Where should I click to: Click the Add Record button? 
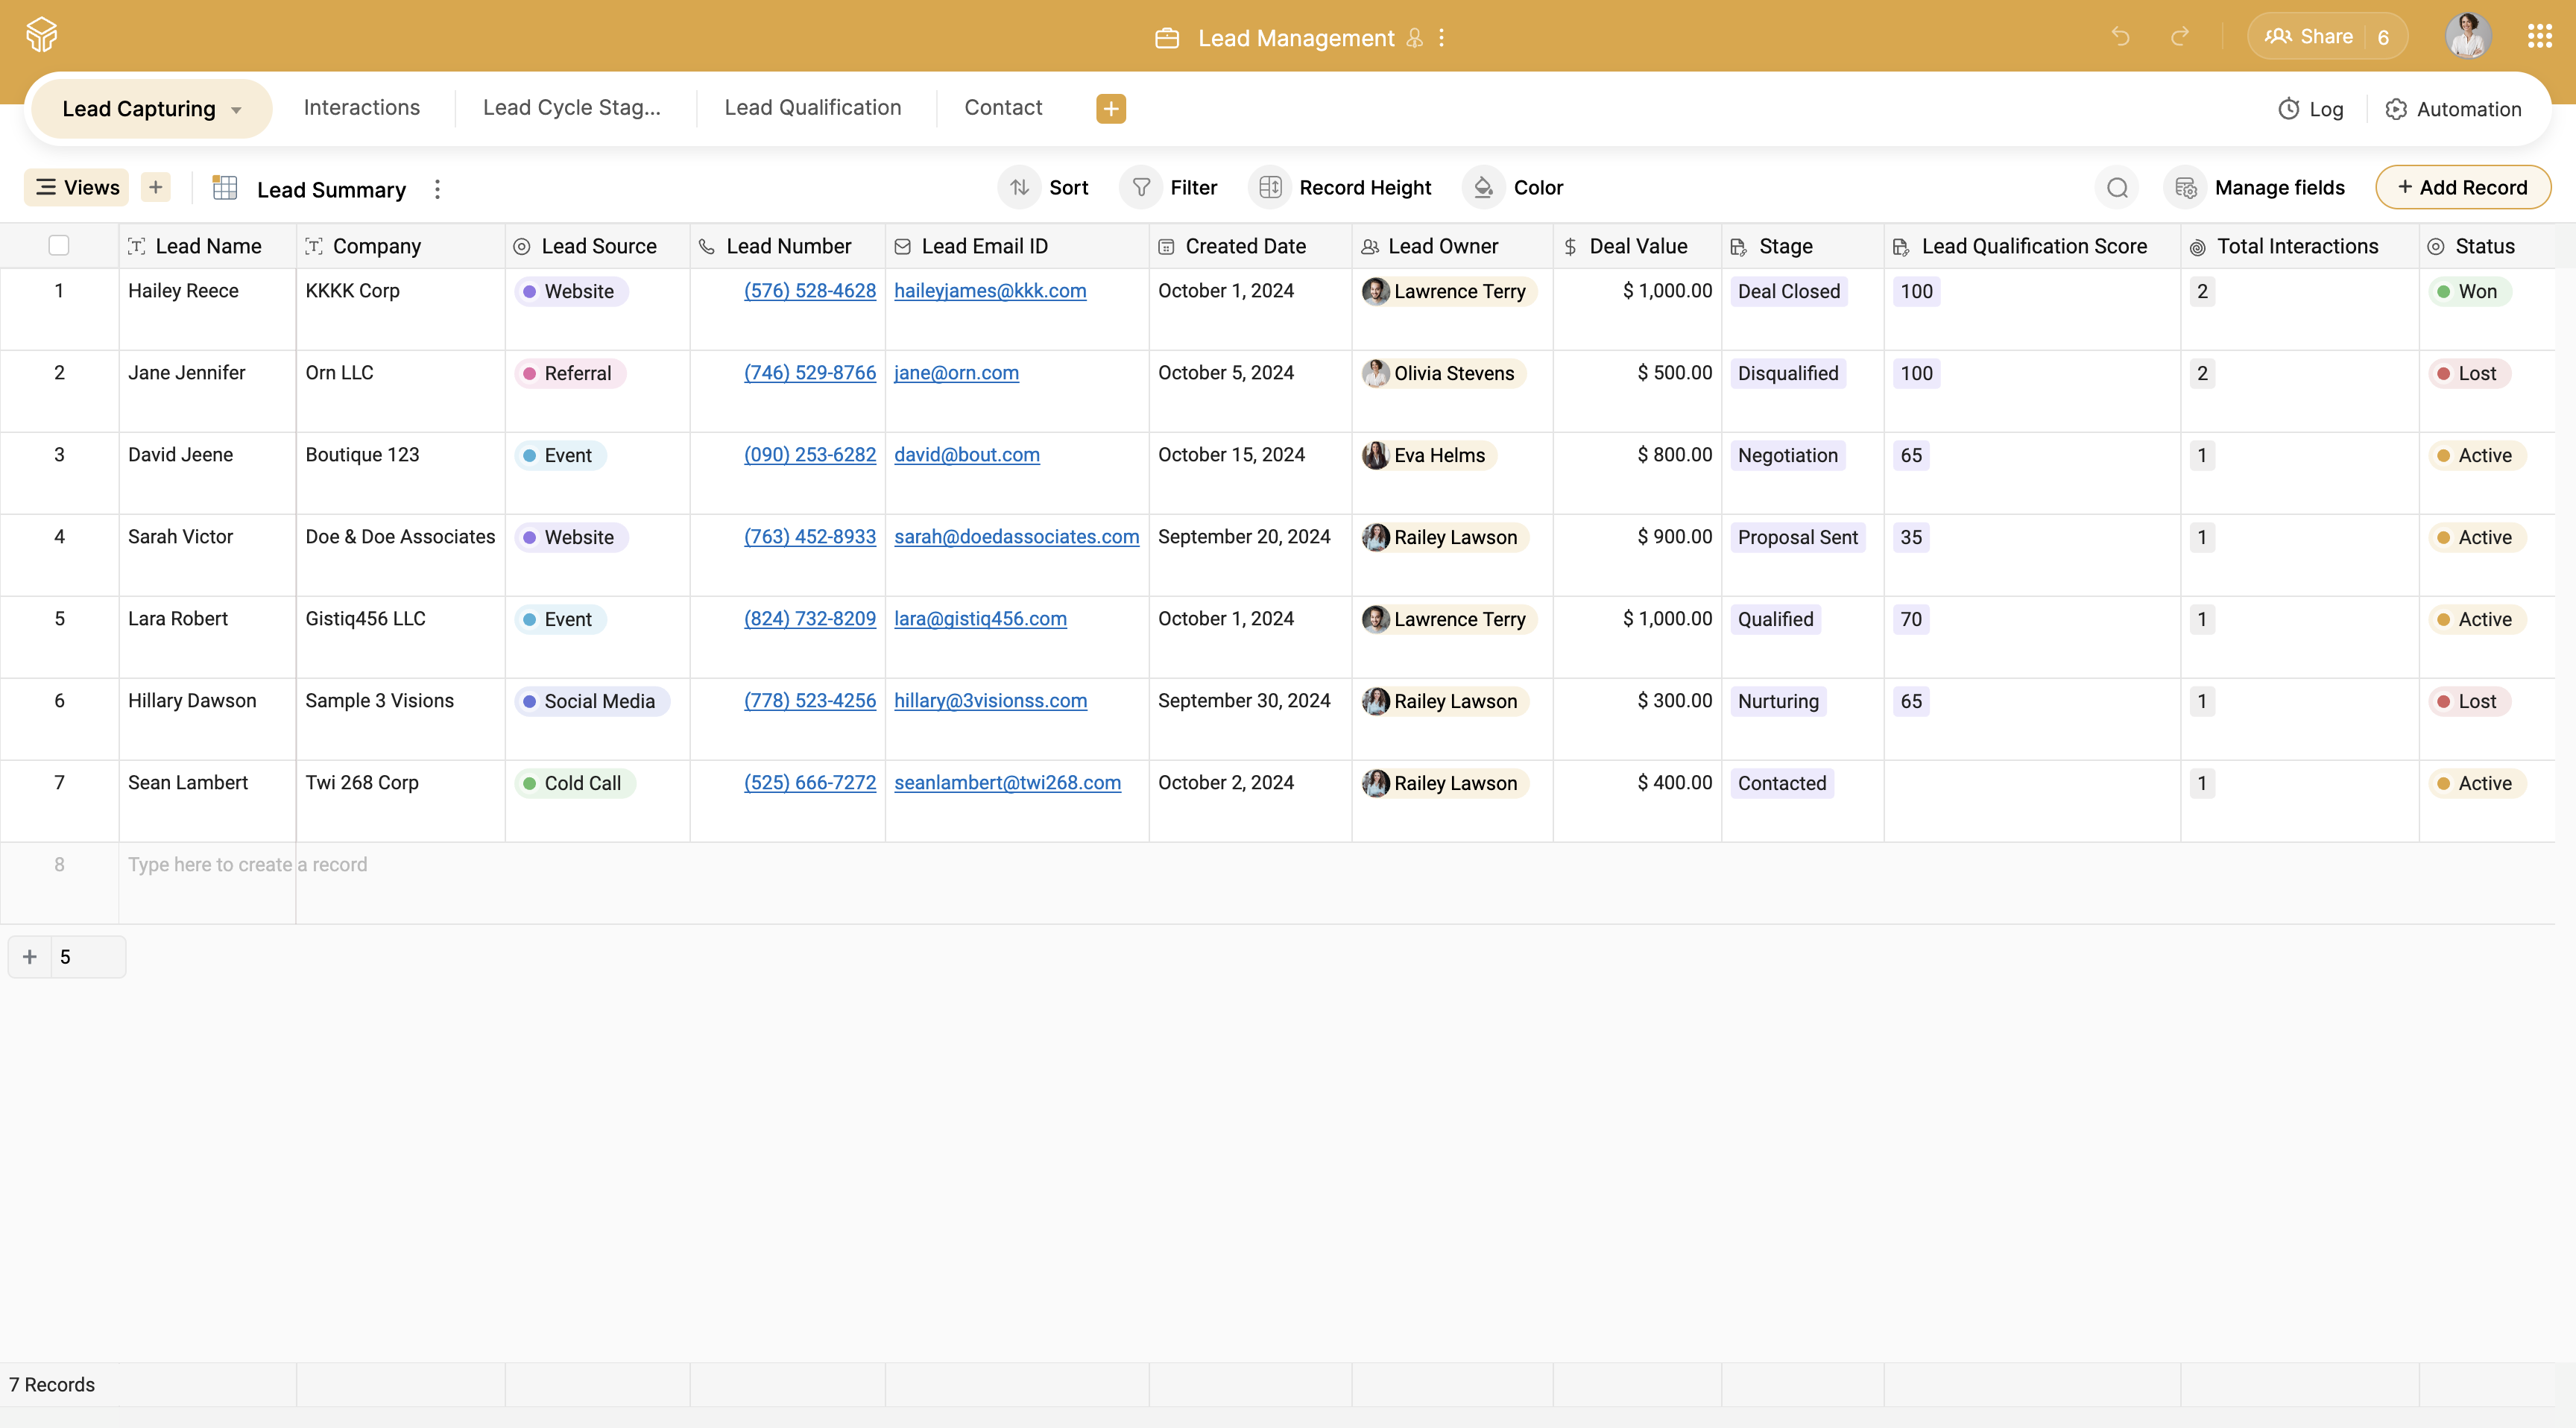point(2463,187)
